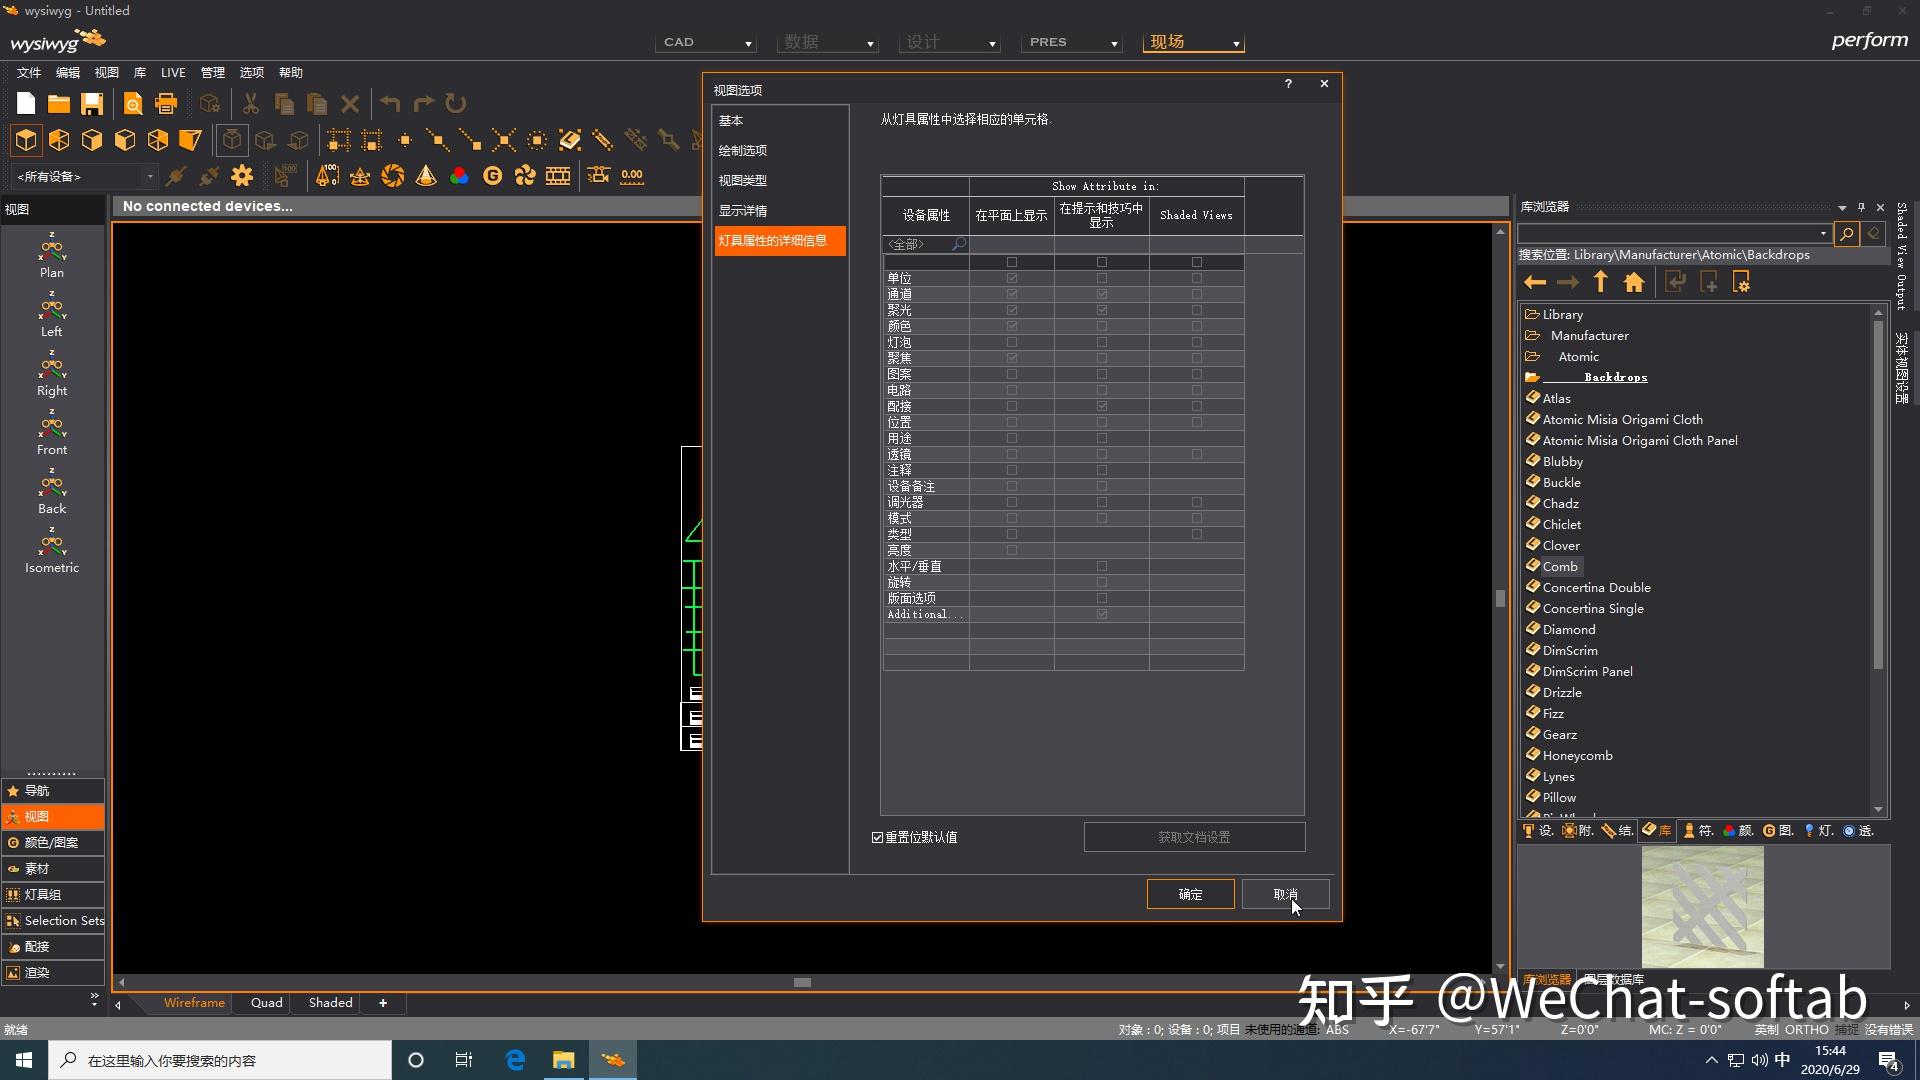Click the Print toolbar icon
Image resolution: width=1920 pixels, height=1080 pixels.
[166, 104]
